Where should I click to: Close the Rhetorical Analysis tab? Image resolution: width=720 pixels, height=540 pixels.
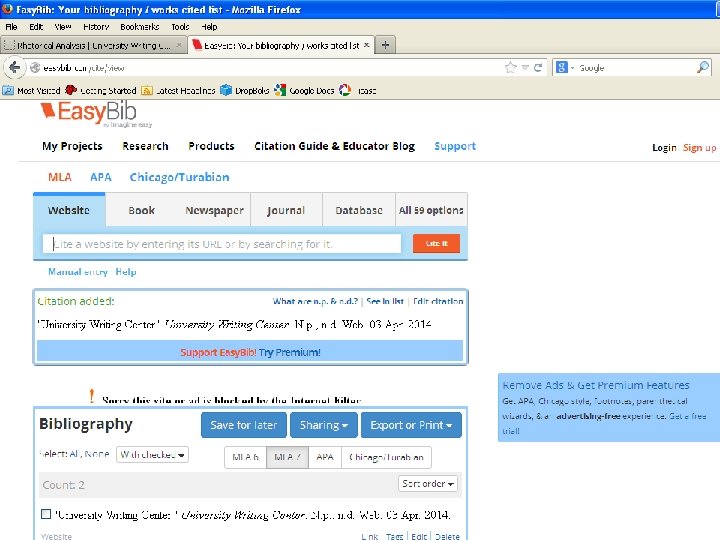pyautogui.click(x=179, y=45)
